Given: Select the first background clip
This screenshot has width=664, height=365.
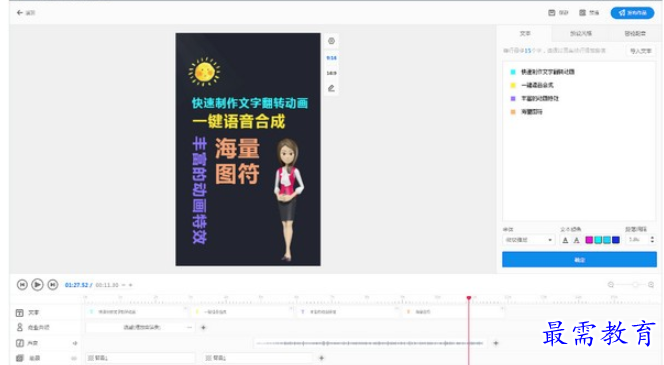Looking at the screenshot, I should [x=140, y=358].
